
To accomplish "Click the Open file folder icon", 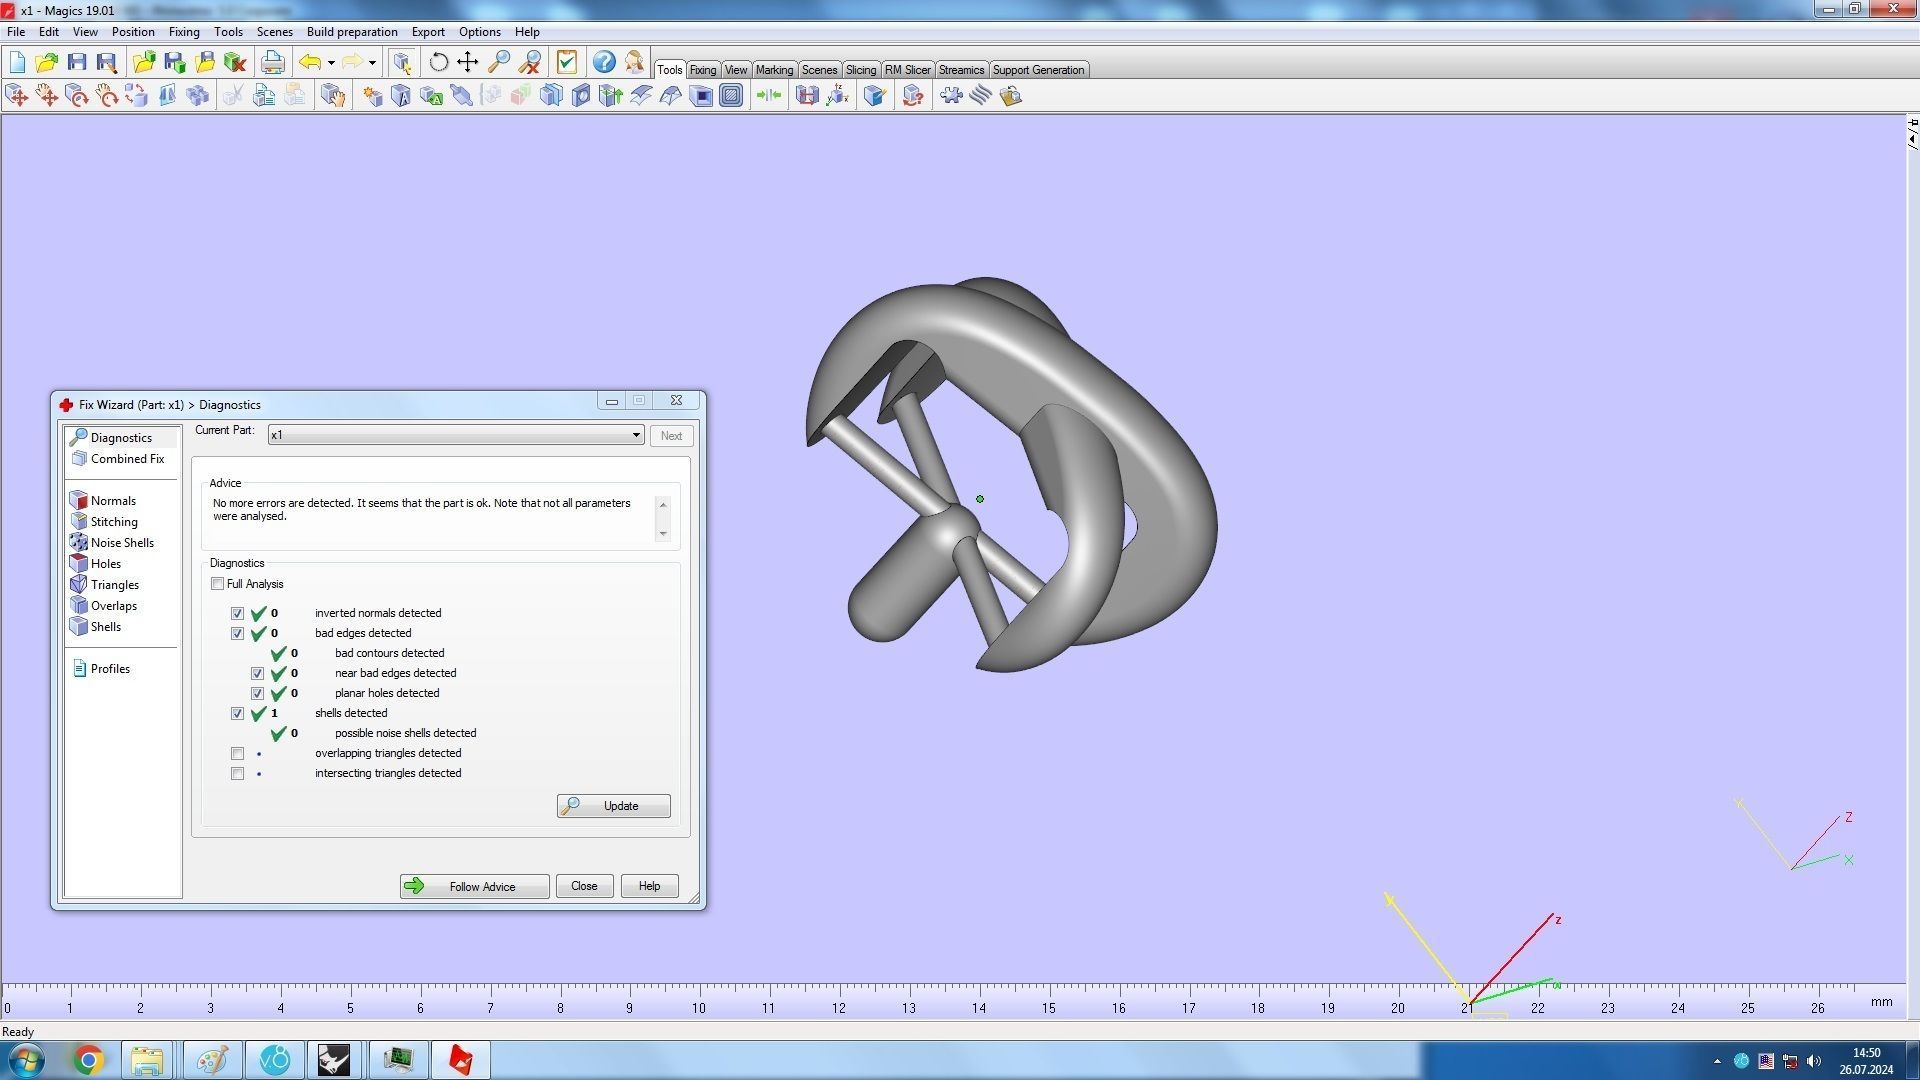I will (46, 62).
